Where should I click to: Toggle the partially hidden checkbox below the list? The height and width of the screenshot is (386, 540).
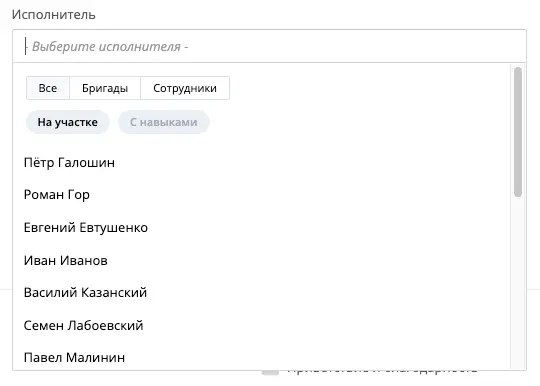(x=270, y=373)
